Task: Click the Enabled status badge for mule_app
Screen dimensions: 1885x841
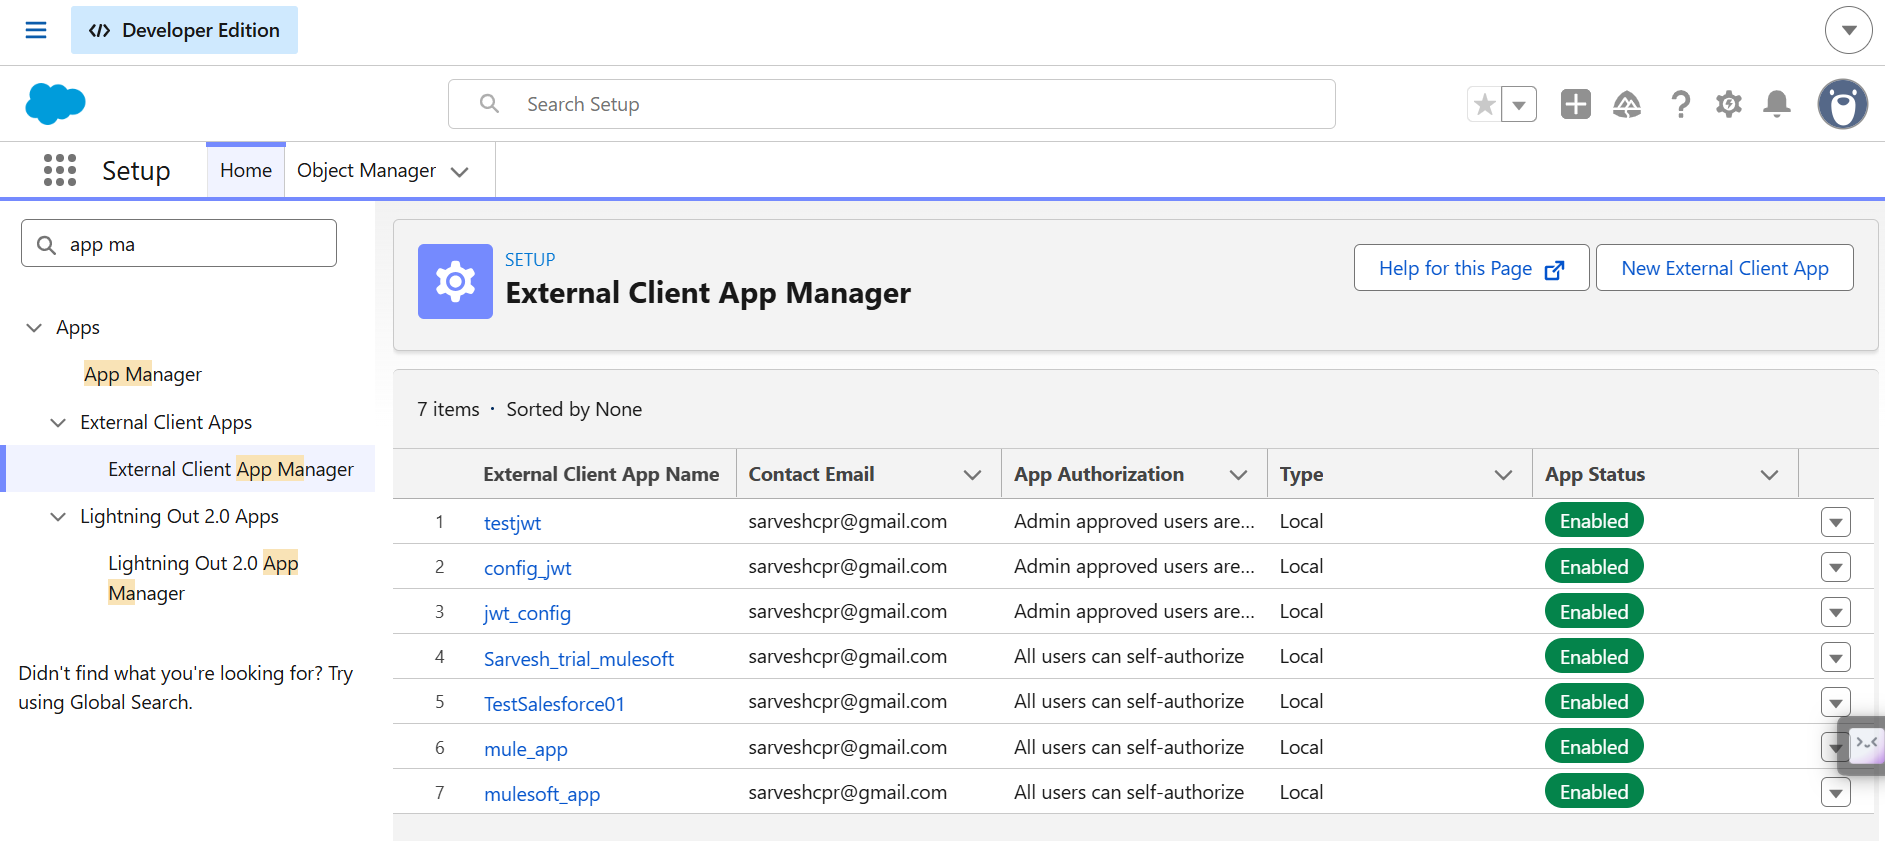Action: point(1594,747)
